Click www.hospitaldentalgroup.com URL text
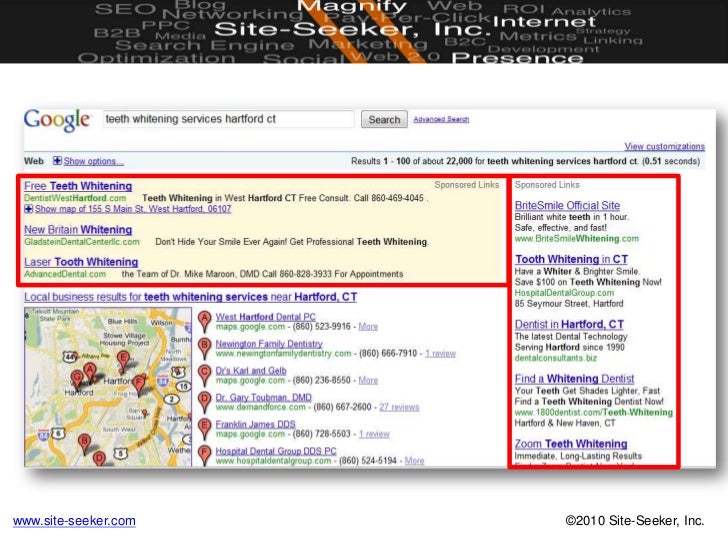 (x=273, y=461)
